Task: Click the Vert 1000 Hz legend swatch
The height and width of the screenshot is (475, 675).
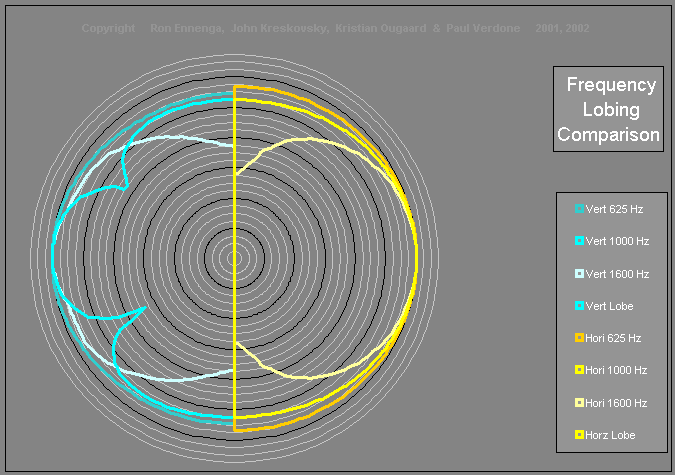Action: coord(579,241)
